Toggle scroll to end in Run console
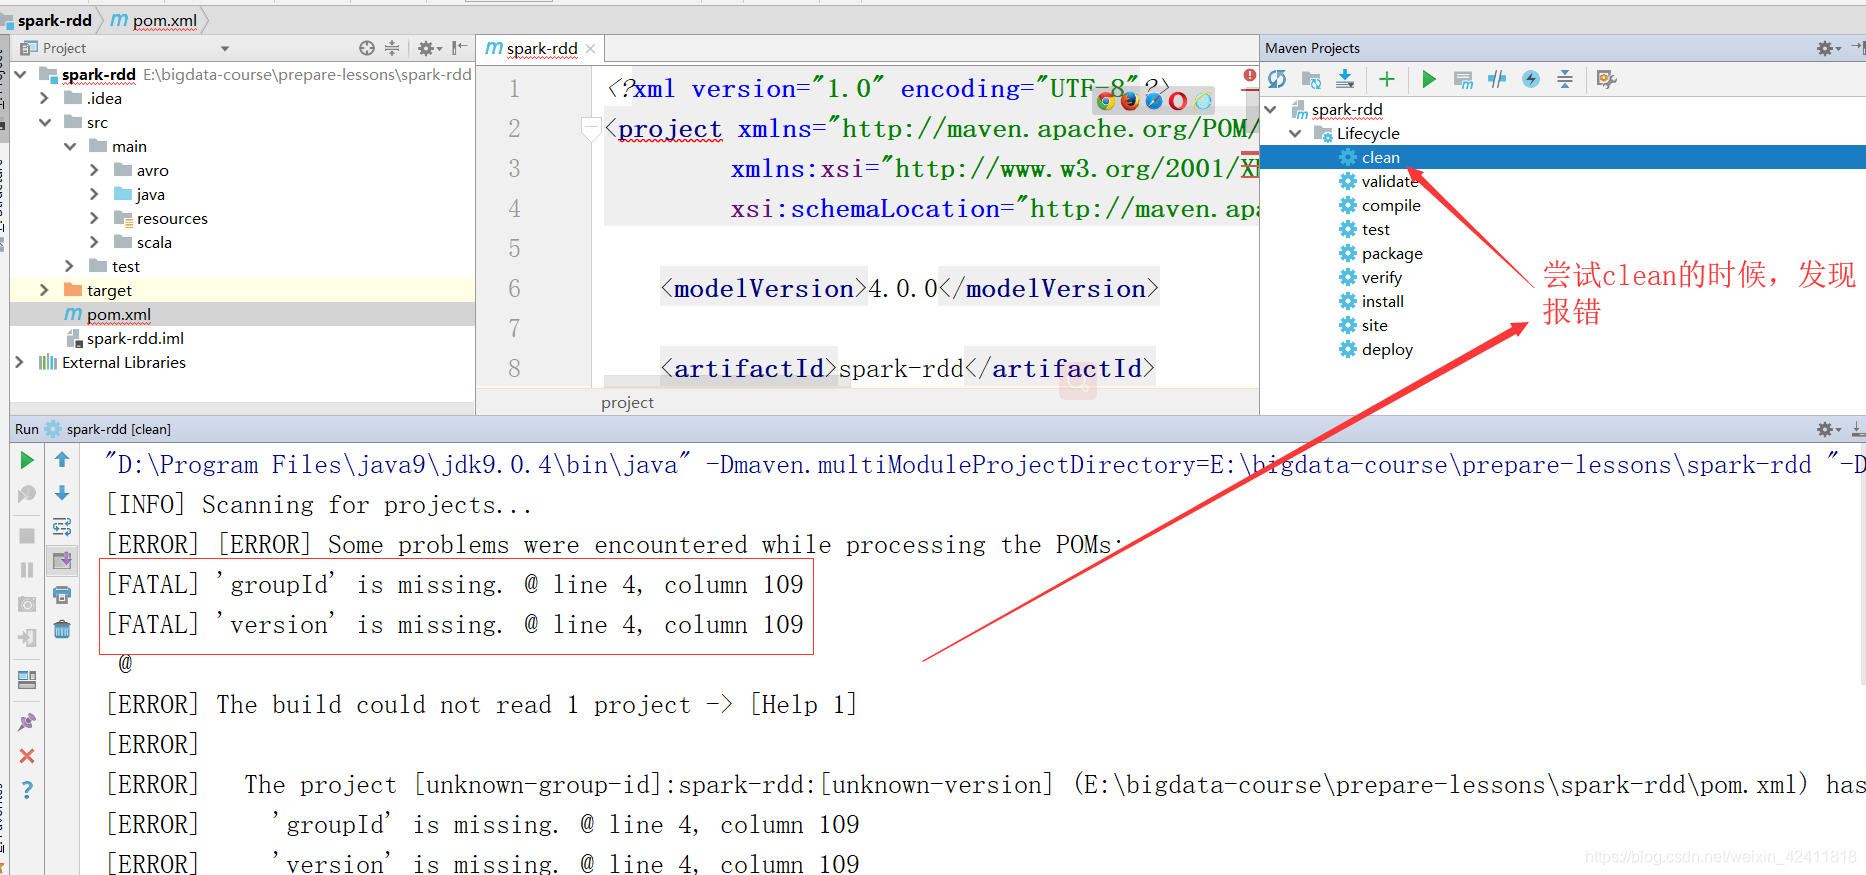 [x=62, y=561]
